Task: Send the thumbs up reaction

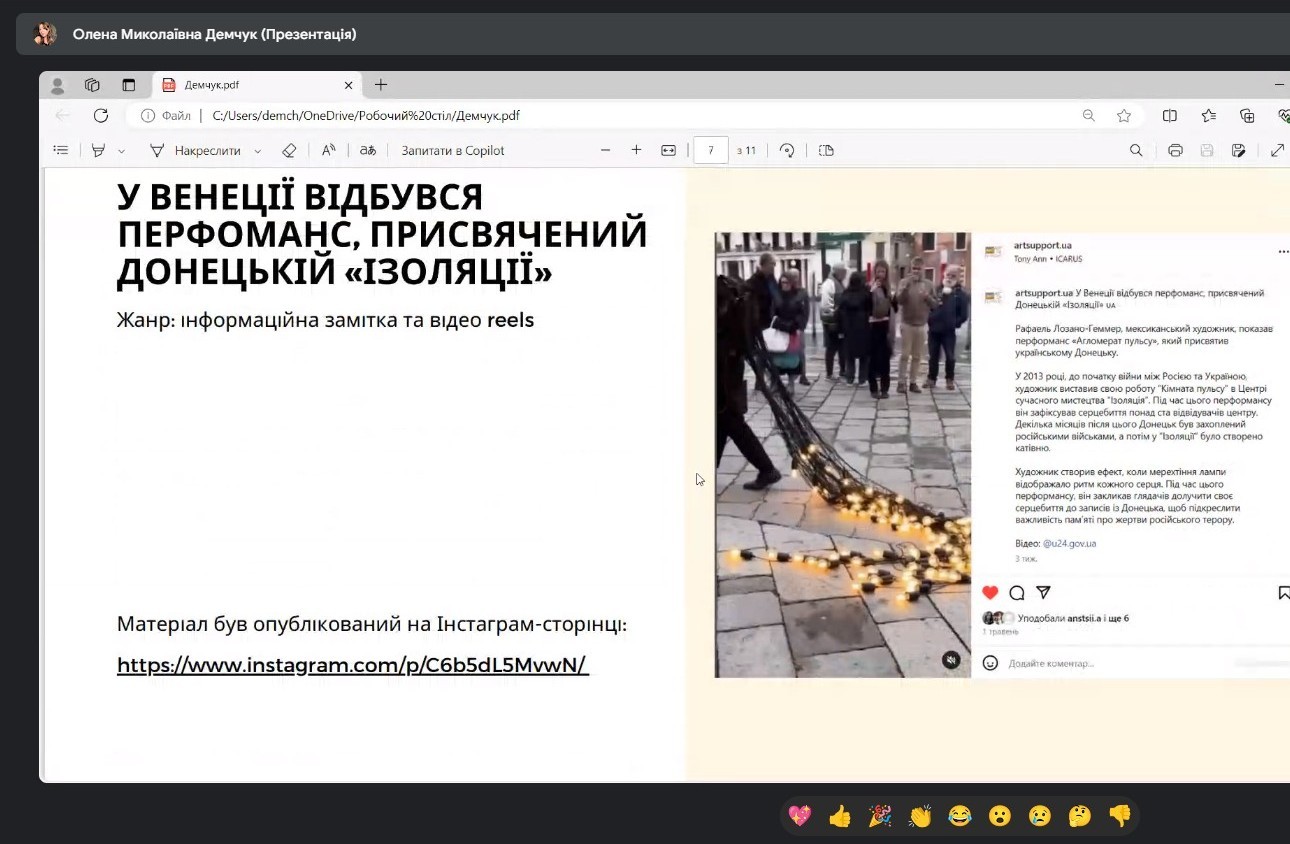Action: [840, 816]
